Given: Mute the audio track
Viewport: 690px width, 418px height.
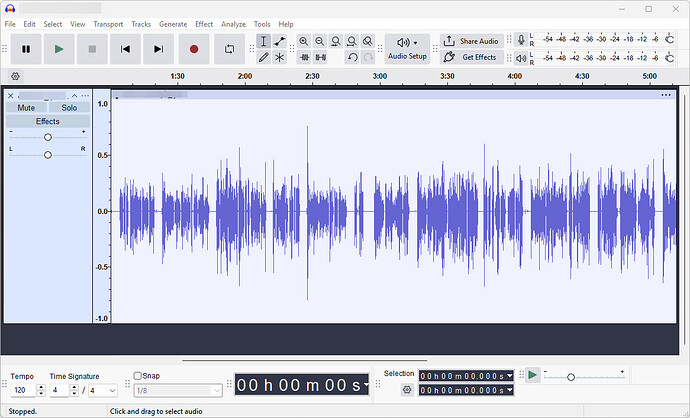Looking at the screenshot, I should [x=26, y=108].
